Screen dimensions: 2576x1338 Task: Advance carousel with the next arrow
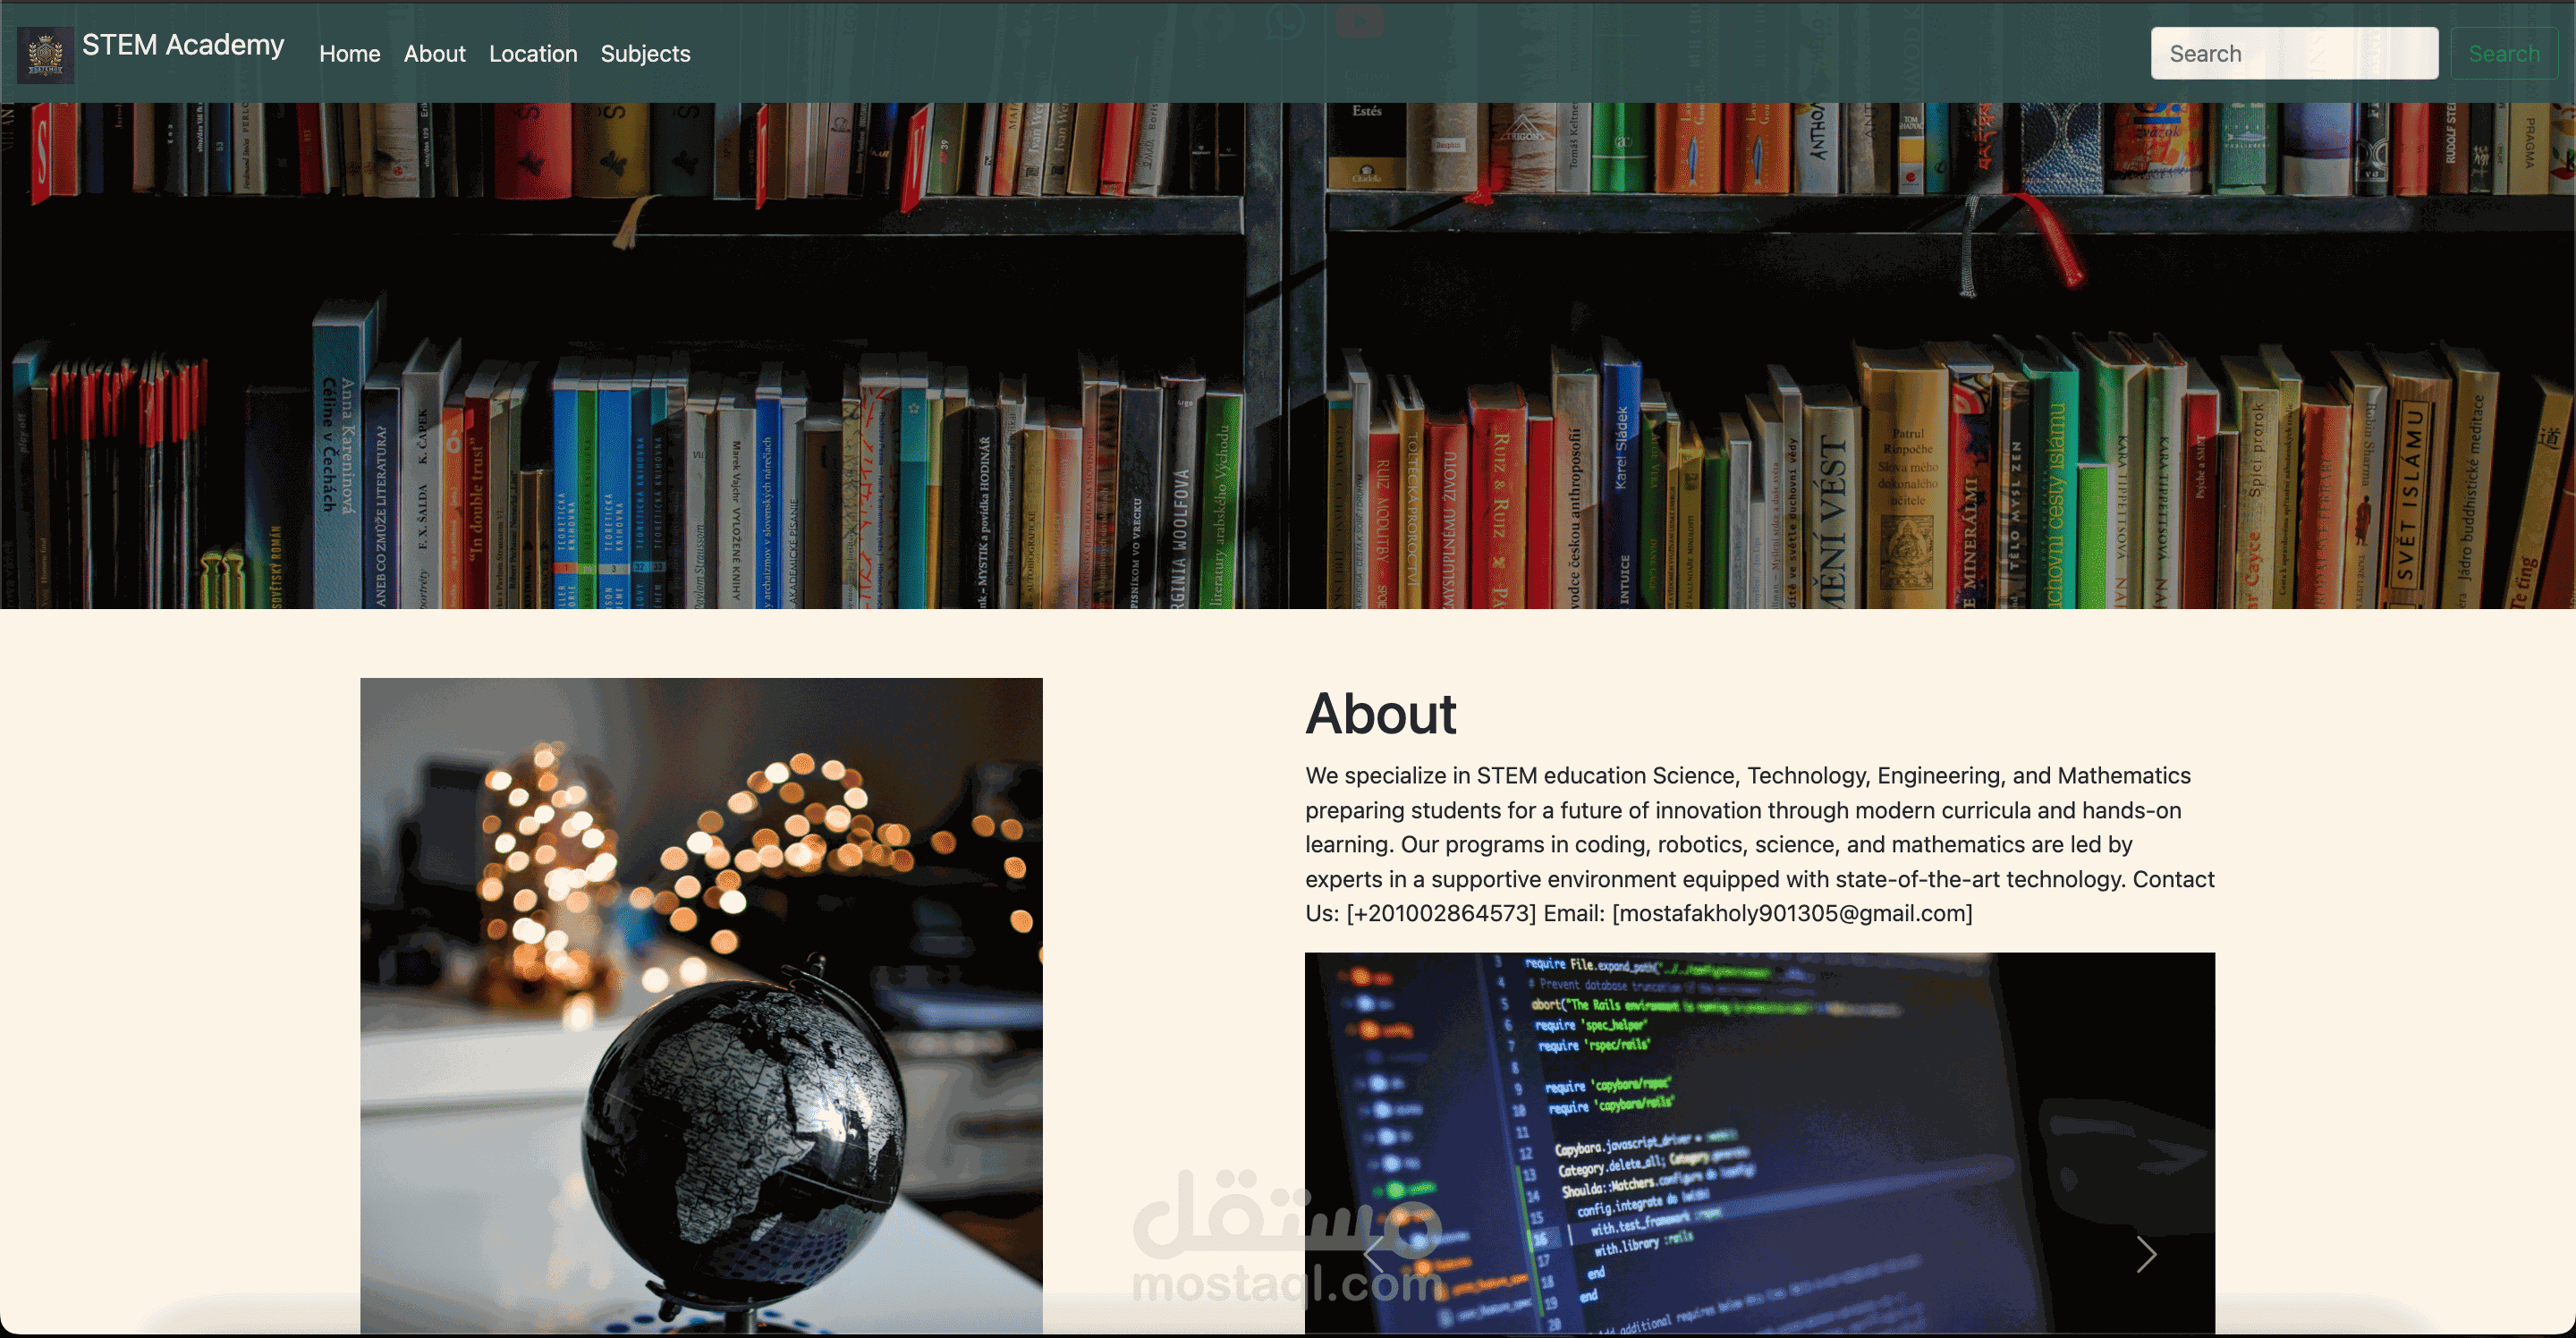click(x=2146, y=1254)
